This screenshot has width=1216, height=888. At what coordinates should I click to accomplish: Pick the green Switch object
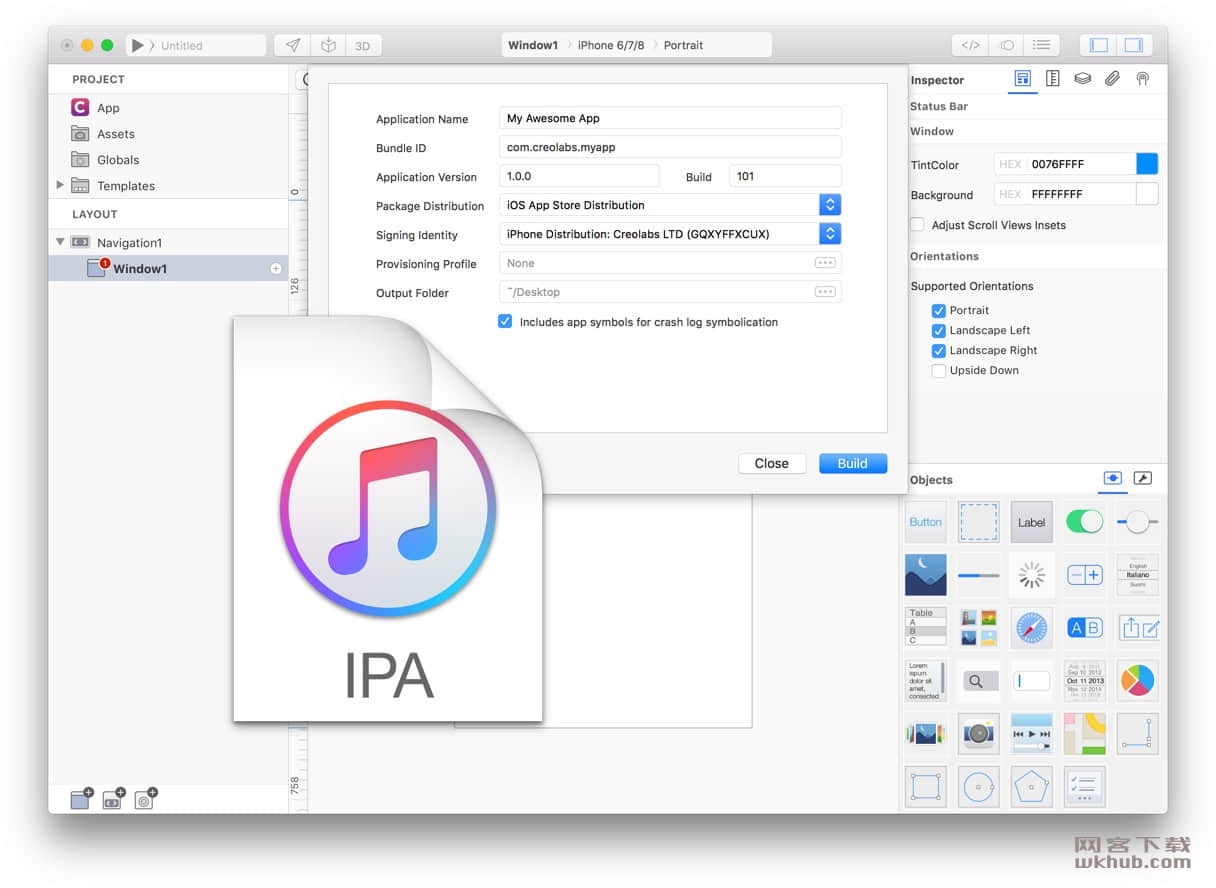coord(1085,522)
